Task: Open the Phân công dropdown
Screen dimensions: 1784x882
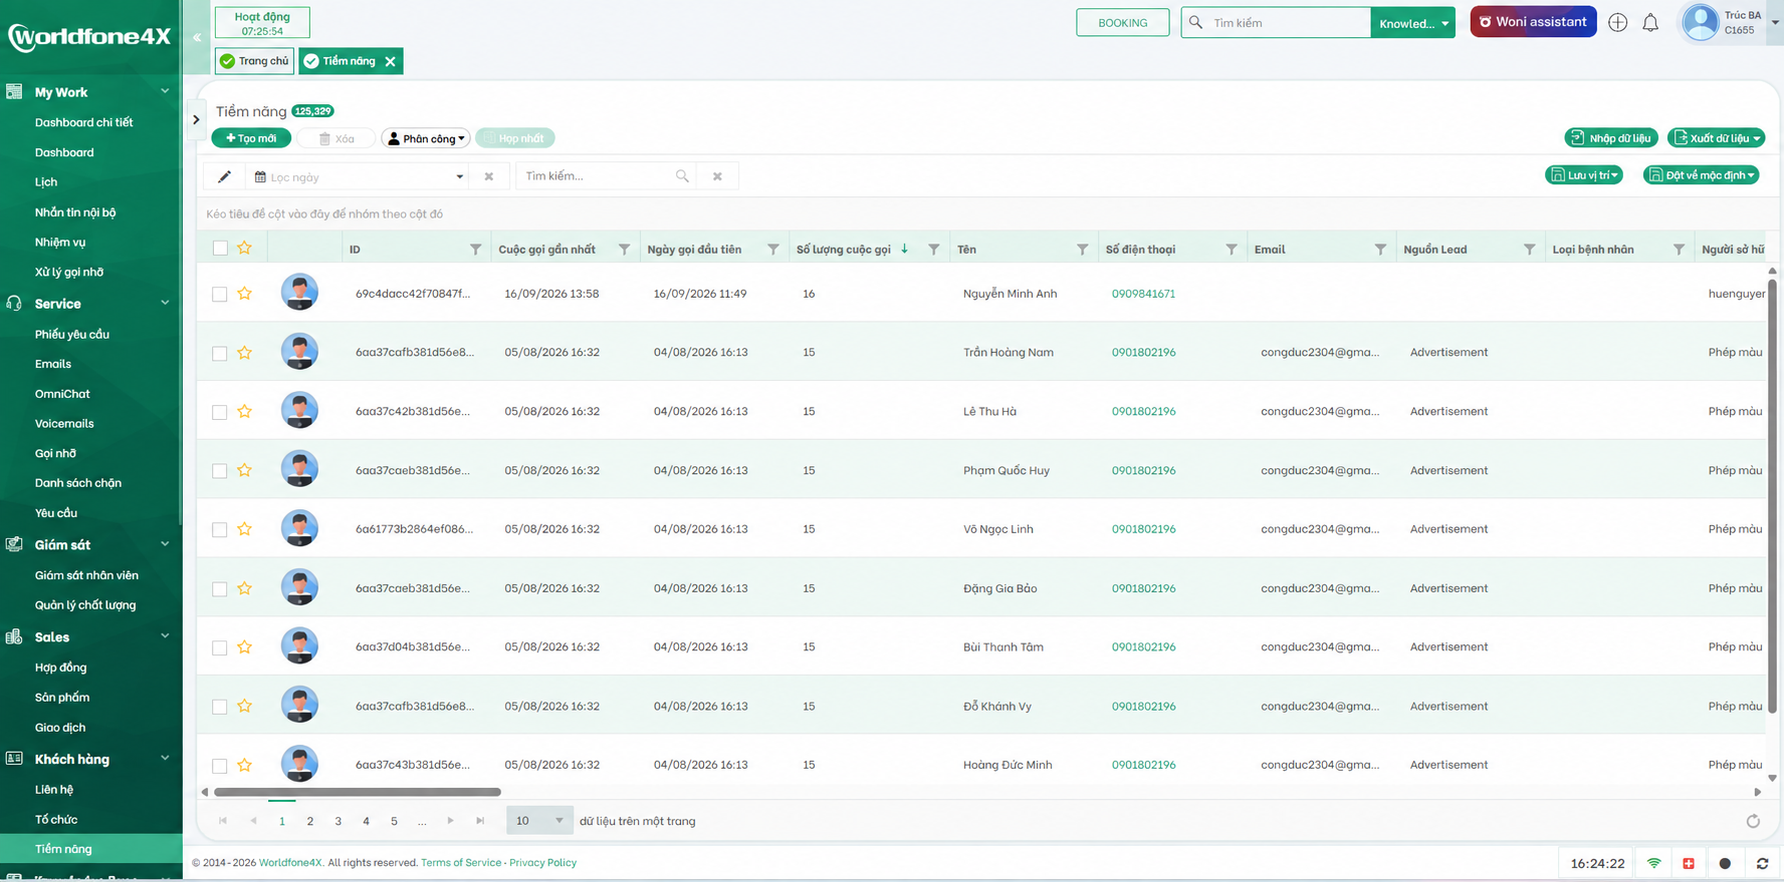Action: [x=426, y=138]
